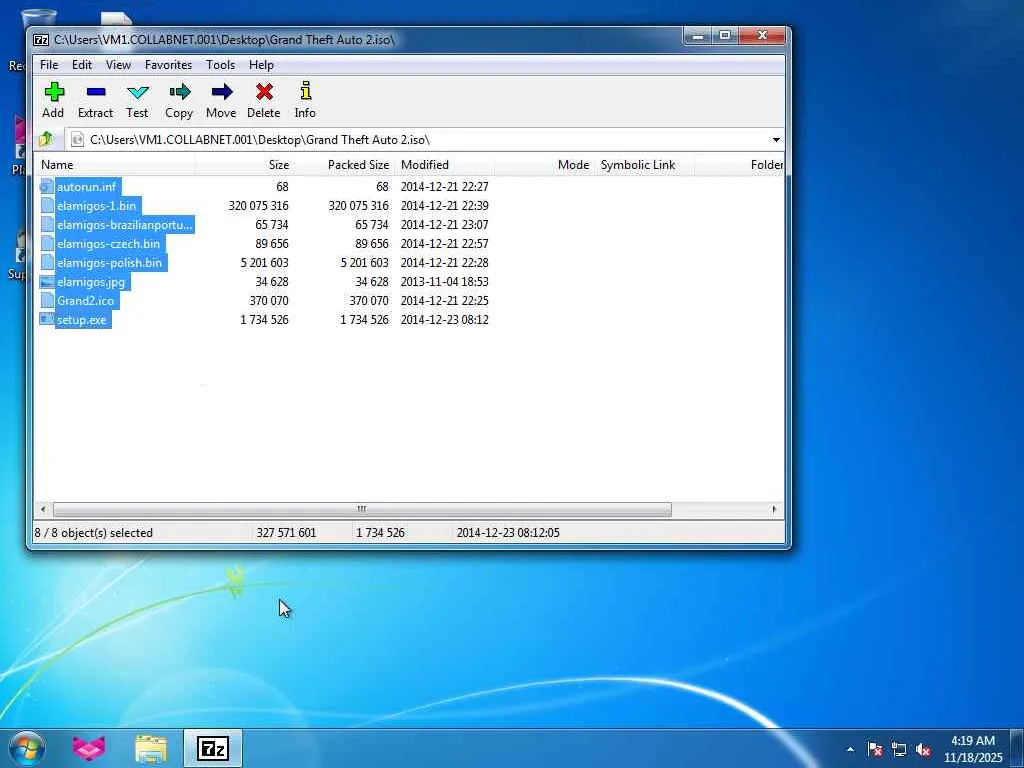Open the Help menu
Image resolution: width=1024 pixels, height=768 pixels.
point(261,65)
